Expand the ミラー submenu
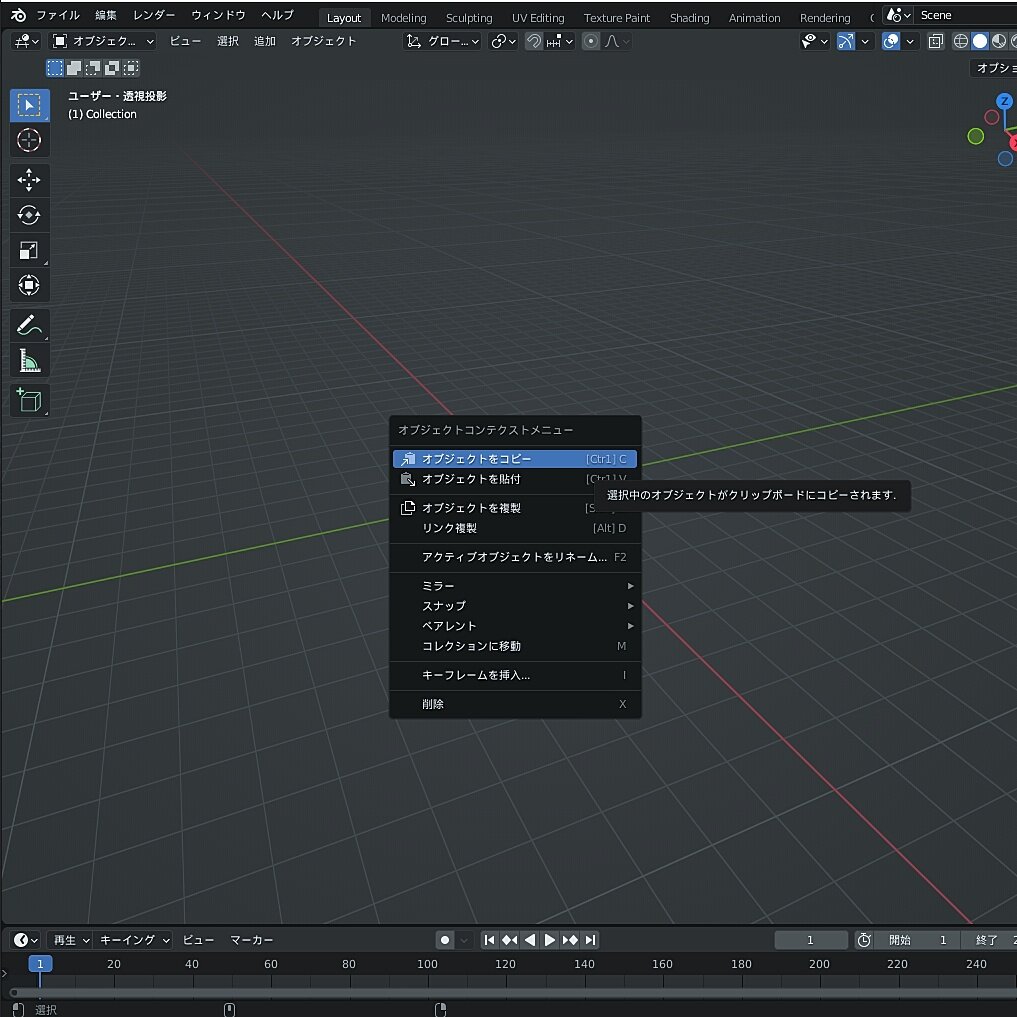 pos(515,586)
